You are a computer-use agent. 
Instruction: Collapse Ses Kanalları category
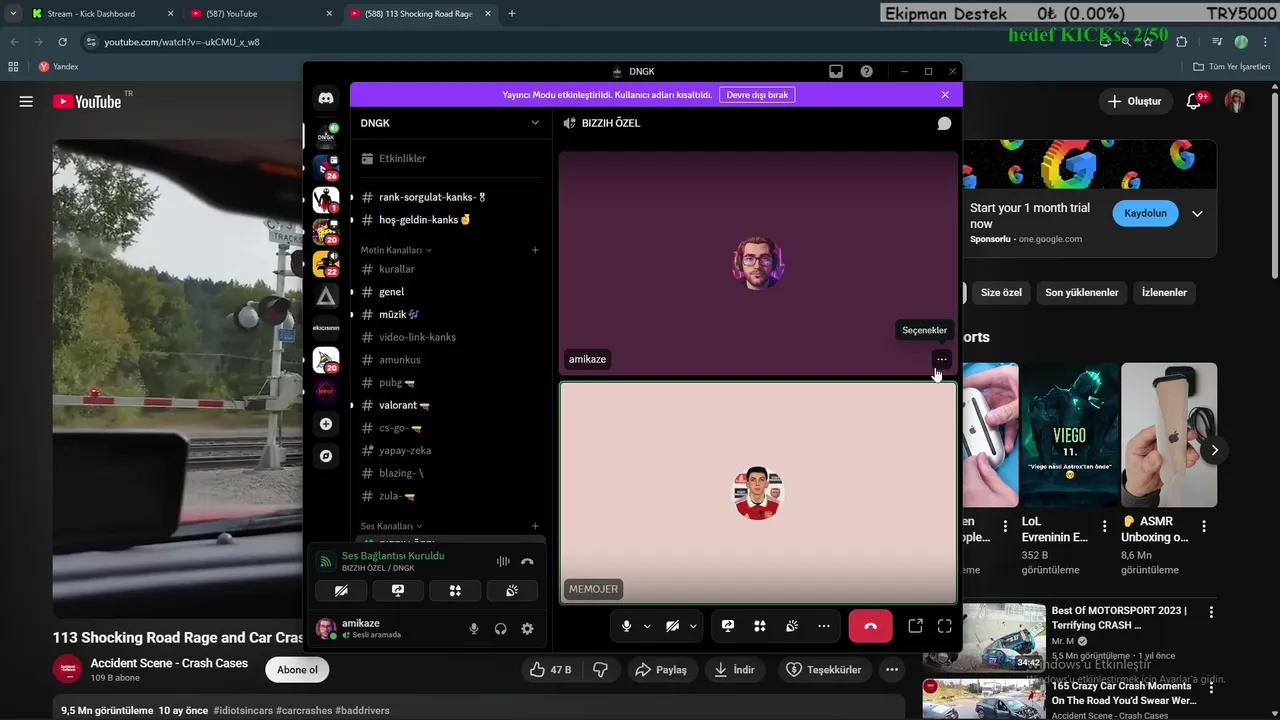pyautogui.click(x=391, y=526)
